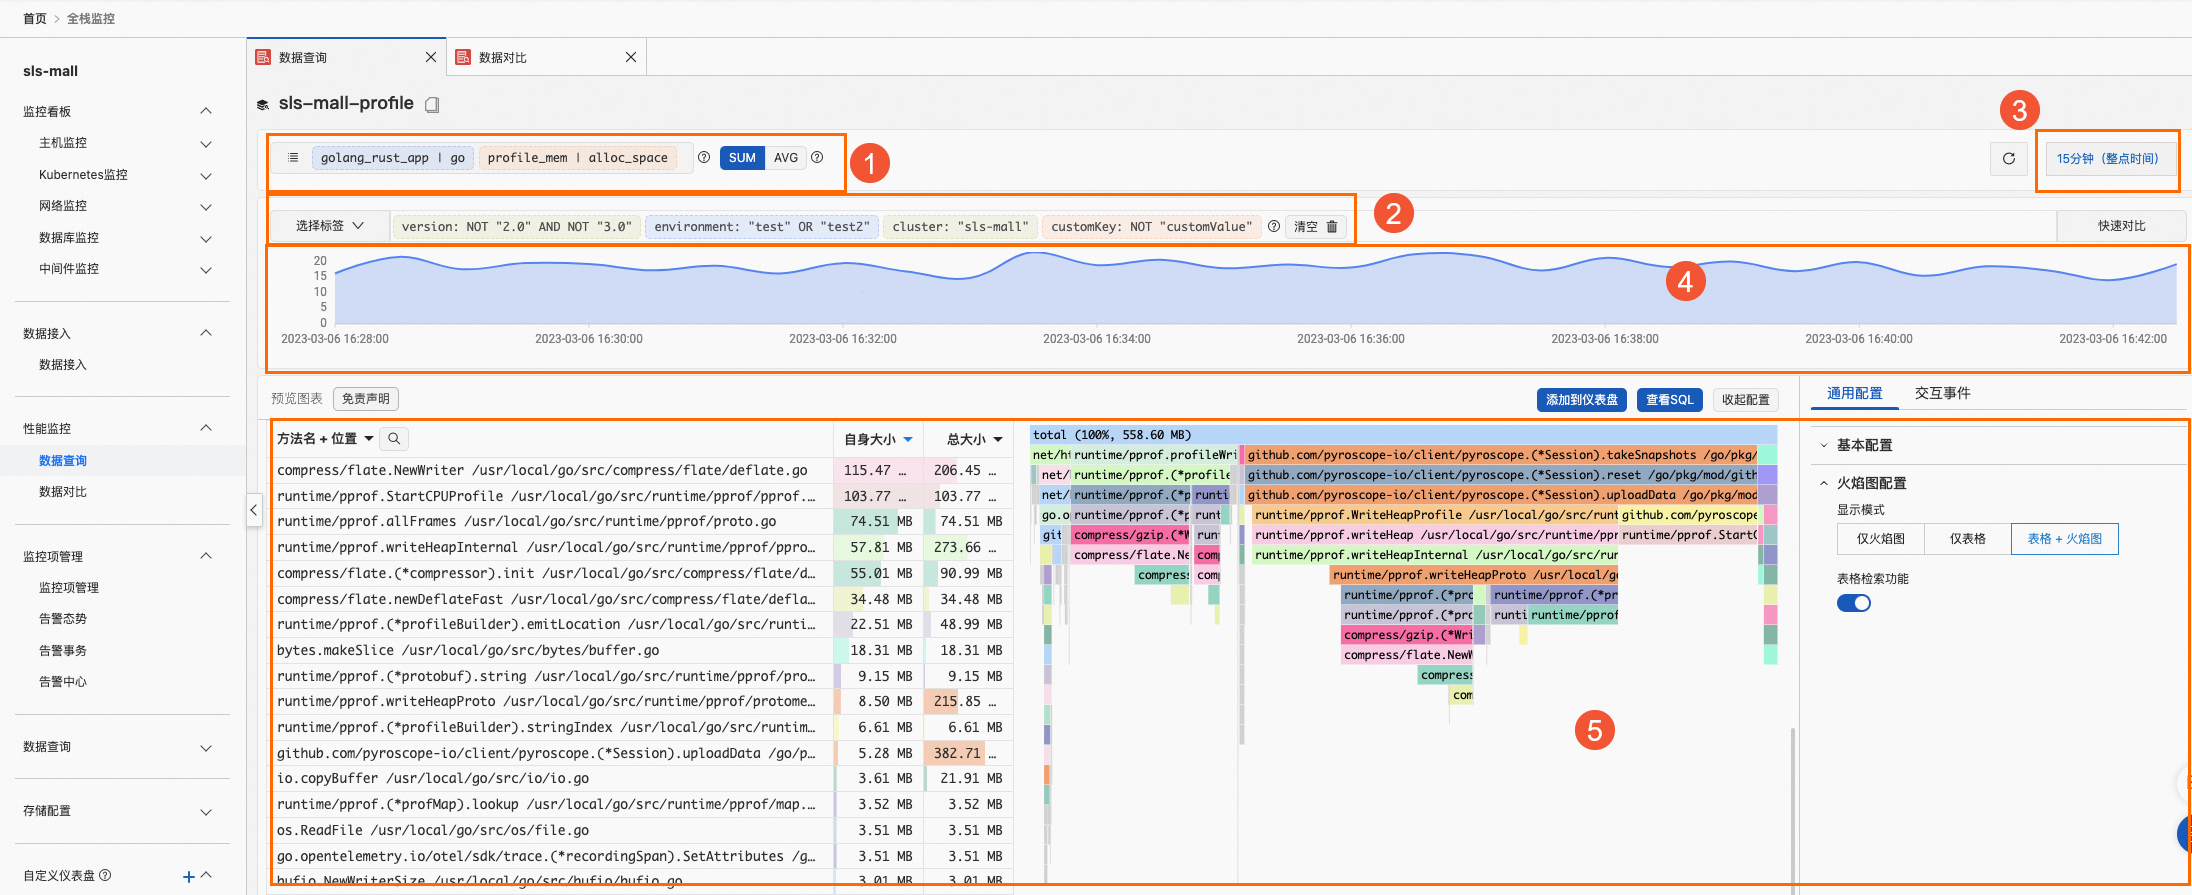Open 告警中心 in the sidebar
The width and height of the screenshot is (2192, 895).
tap(63, 682)
